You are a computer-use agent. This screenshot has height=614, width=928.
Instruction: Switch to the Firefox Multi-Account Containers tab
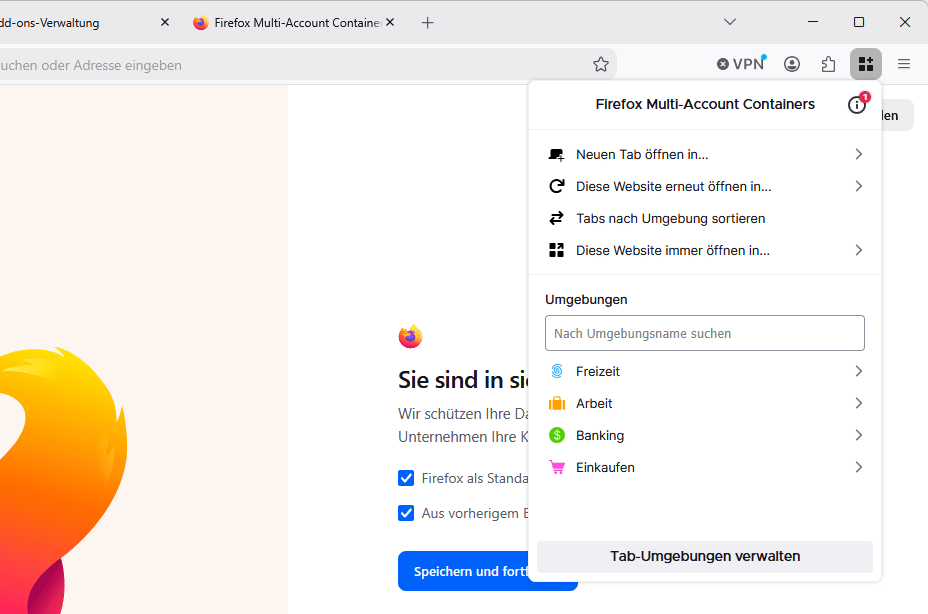[x=294, y=22]
